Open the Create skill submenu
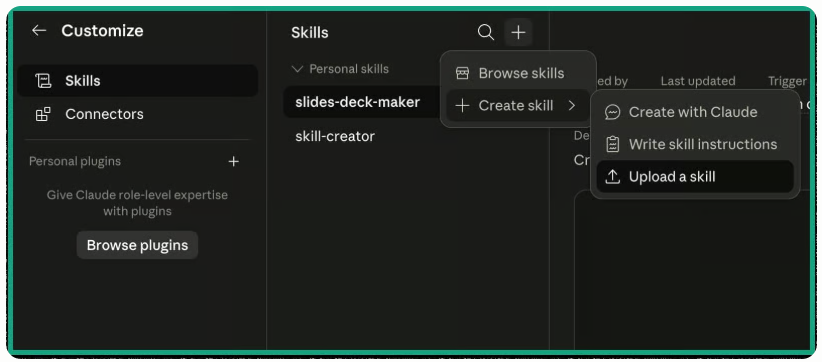This screenshot has height=362, width=822. (x=518, y=106)
